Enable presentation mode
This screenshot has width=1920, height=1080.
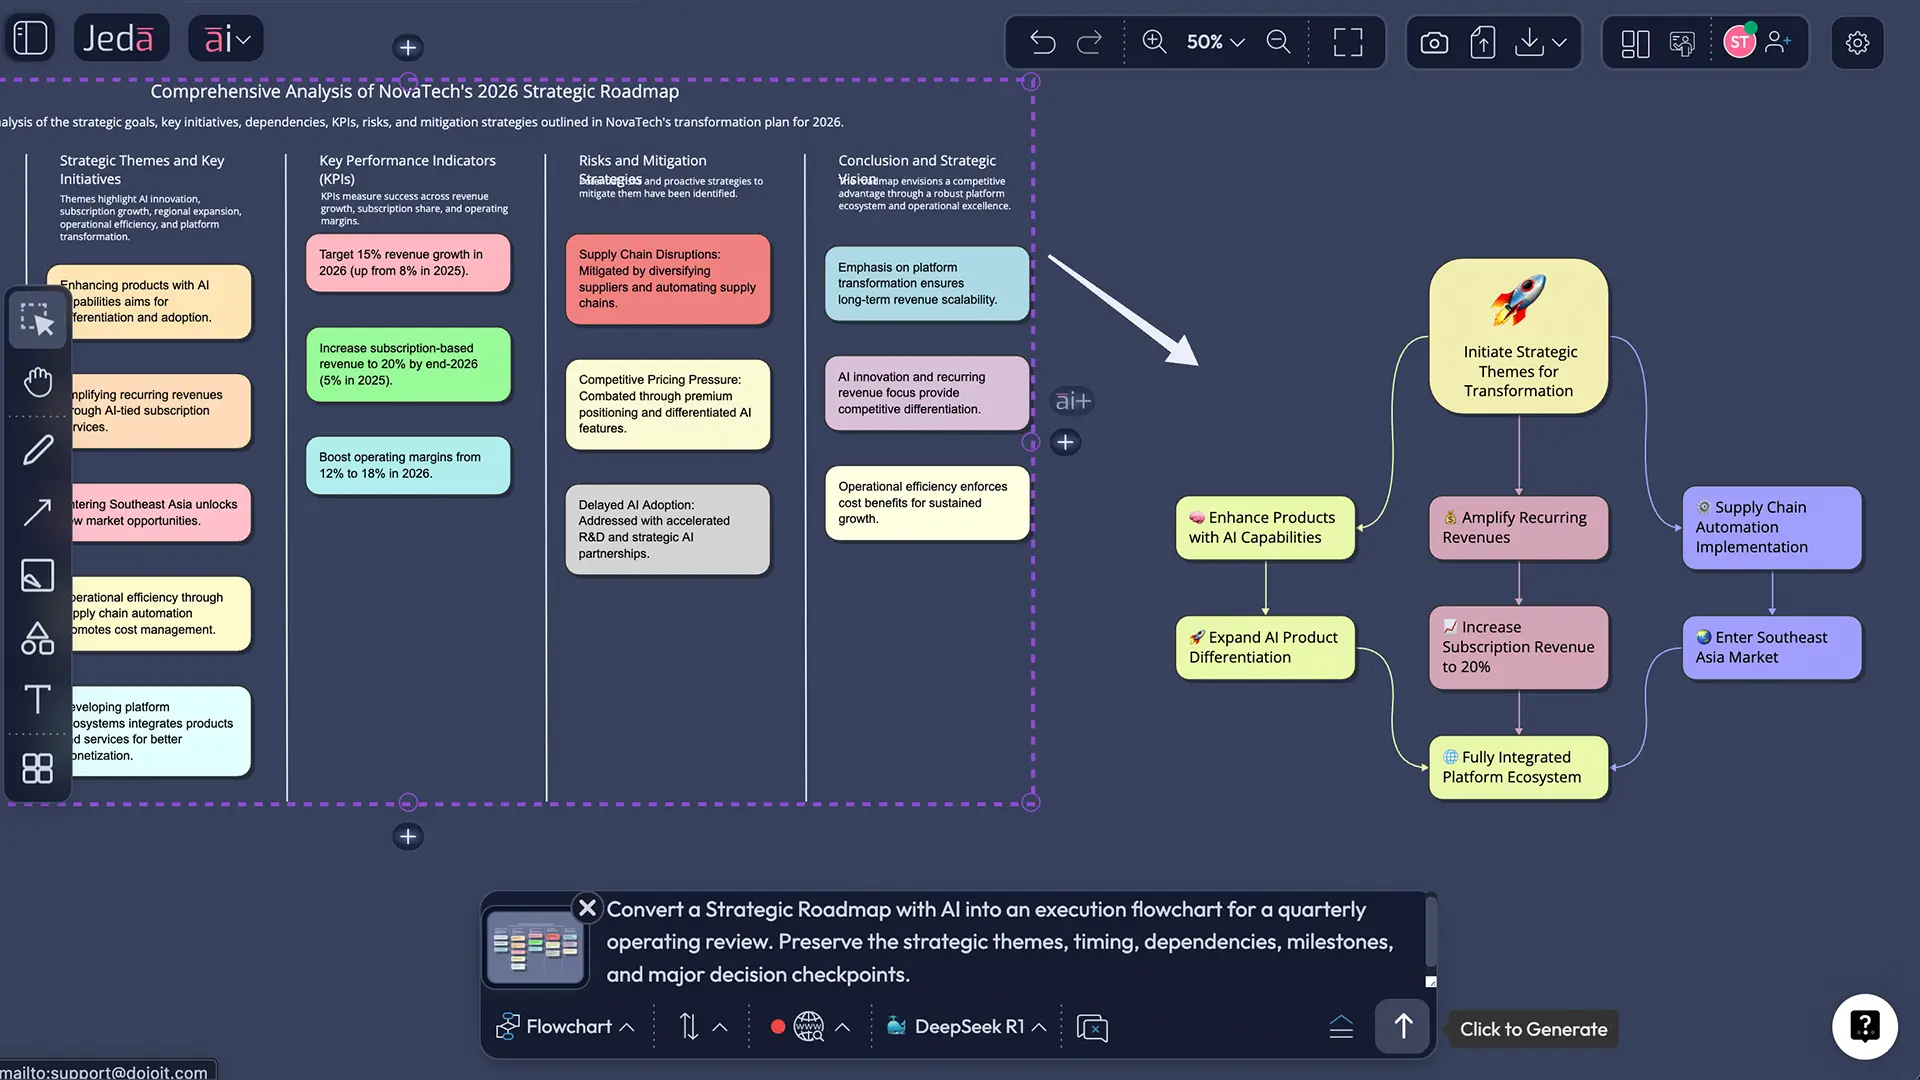1683,42
